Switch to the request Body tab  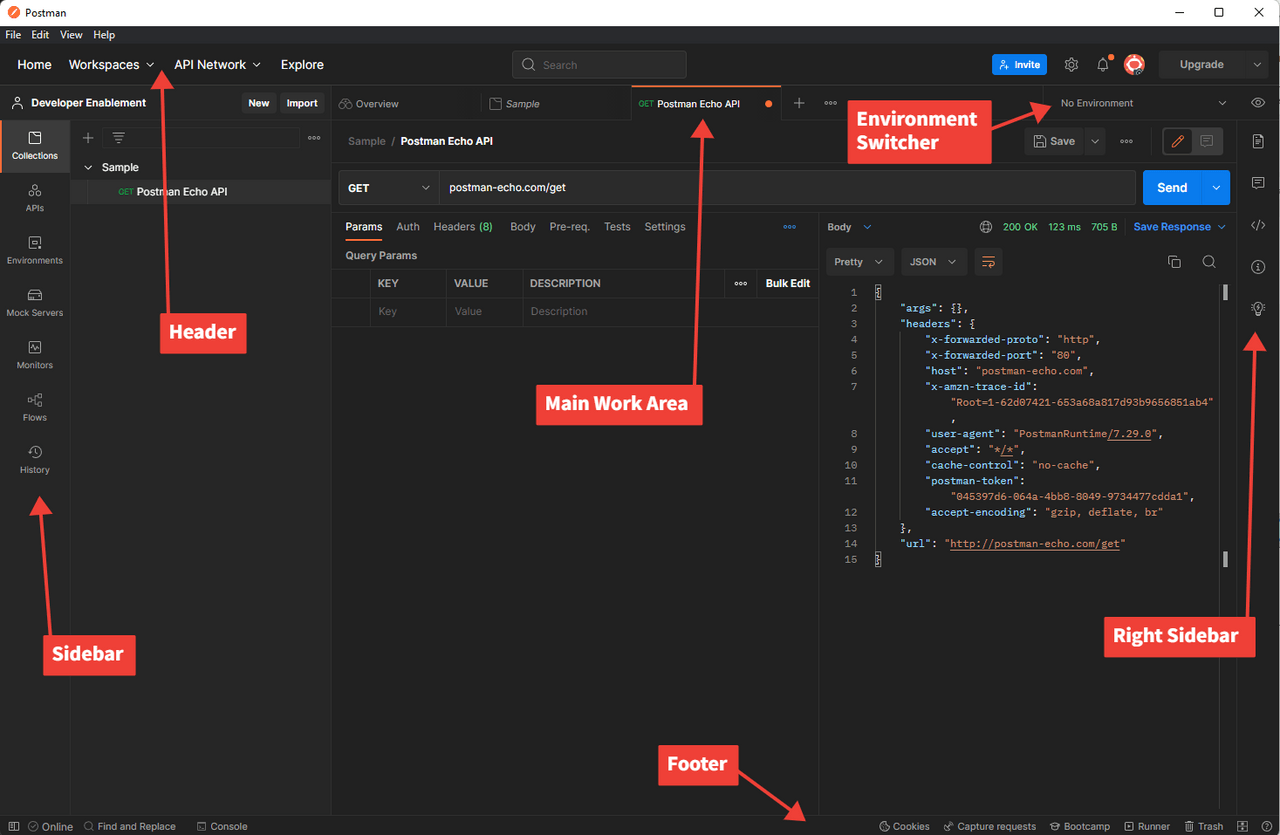pyautogui.click(x=523, y=227)
